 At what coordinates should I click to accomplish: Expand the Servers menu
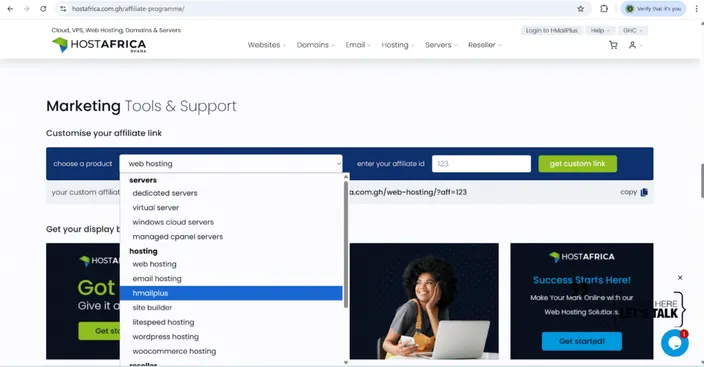click(x=441, y=45)
